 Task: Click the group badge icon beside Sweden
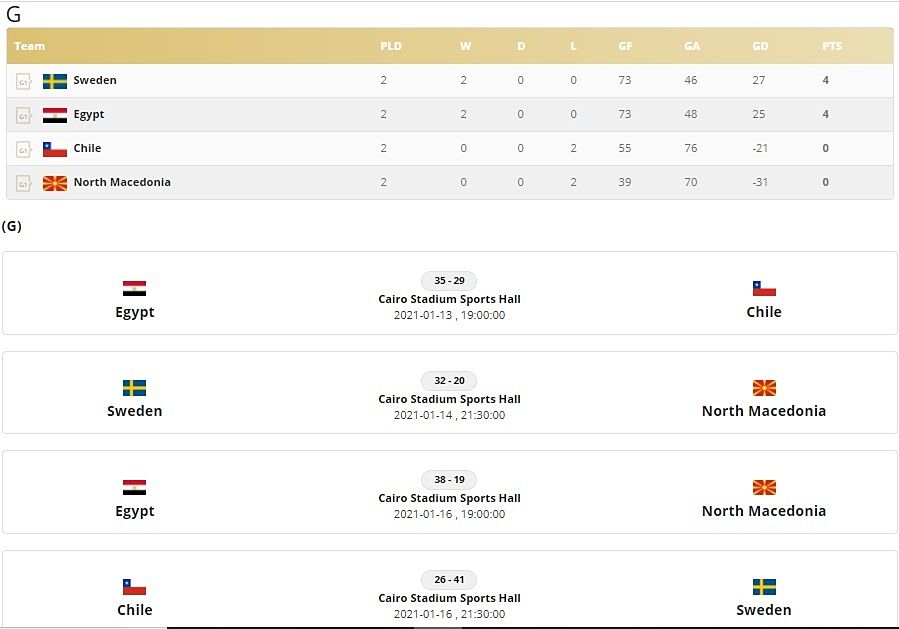point(24,81)
